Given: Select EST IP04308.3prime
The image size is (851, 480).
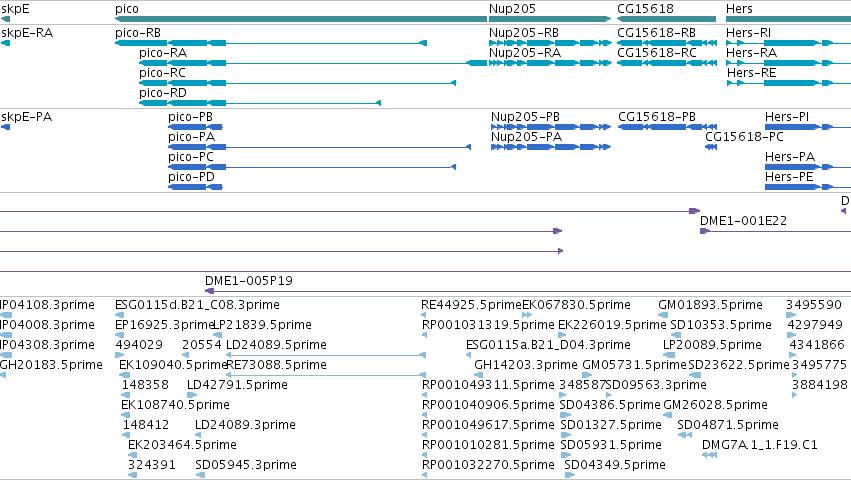Looking at the screenshot, I should click(x=47, y=345).
